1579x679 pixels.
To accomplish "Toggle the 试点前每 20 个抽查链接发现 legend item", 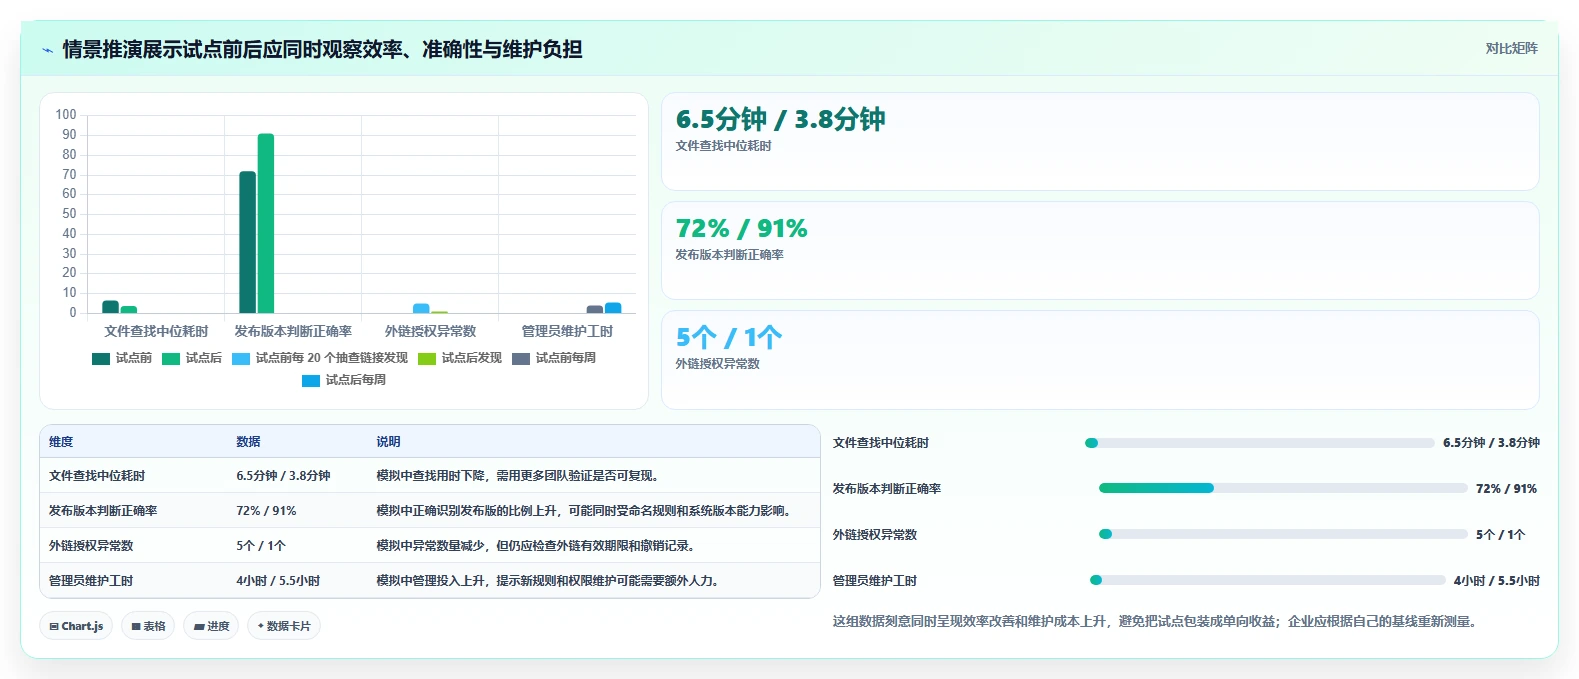I will click(320, 358).
